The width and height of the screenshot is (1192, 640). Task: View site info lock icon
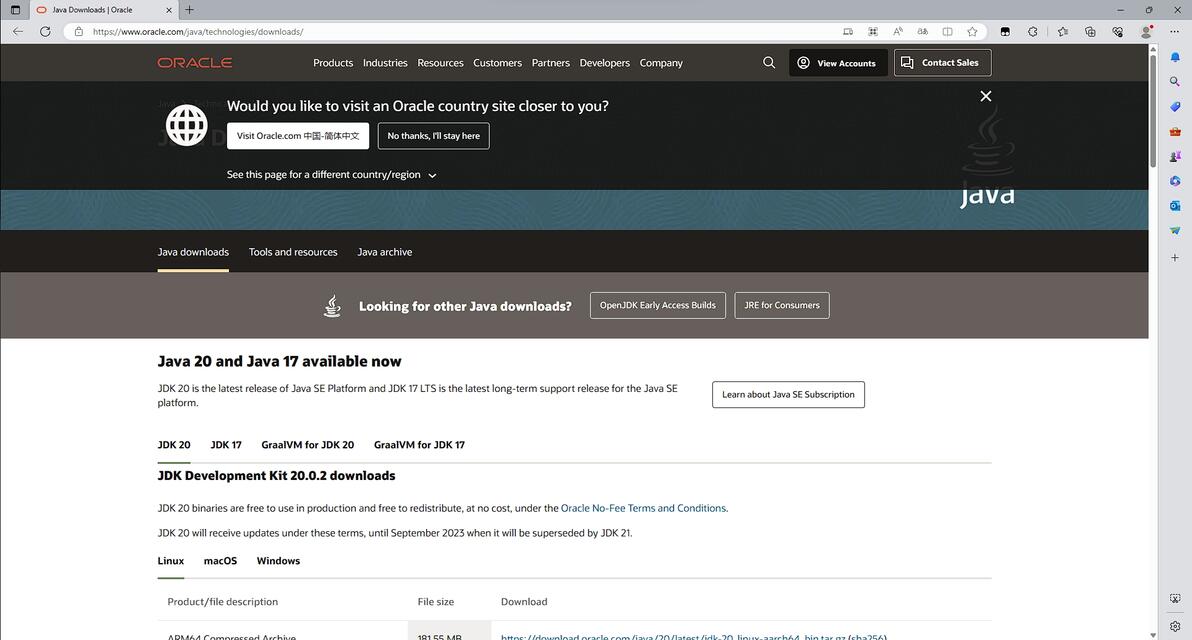click(78, 31)
